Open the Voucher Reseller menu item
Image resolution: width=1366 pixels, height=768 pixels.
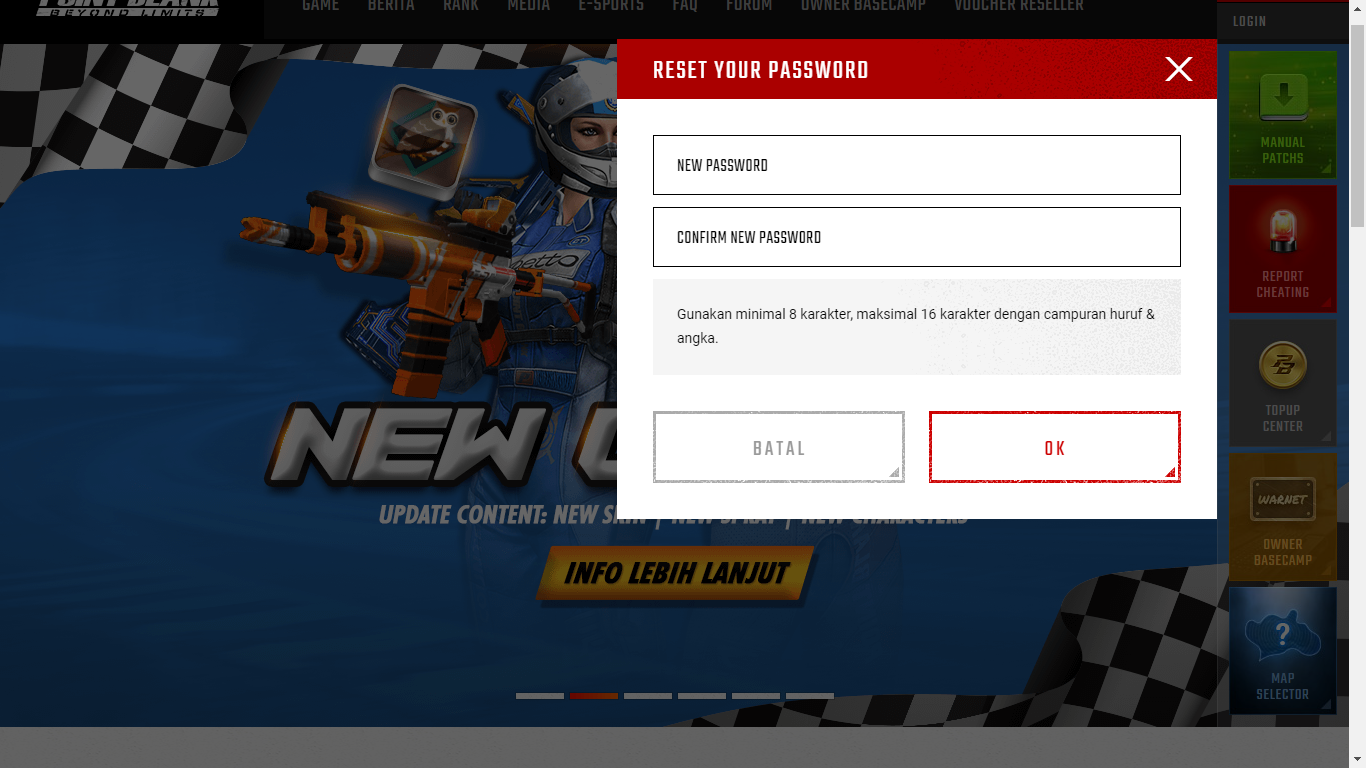(1019, 7)
